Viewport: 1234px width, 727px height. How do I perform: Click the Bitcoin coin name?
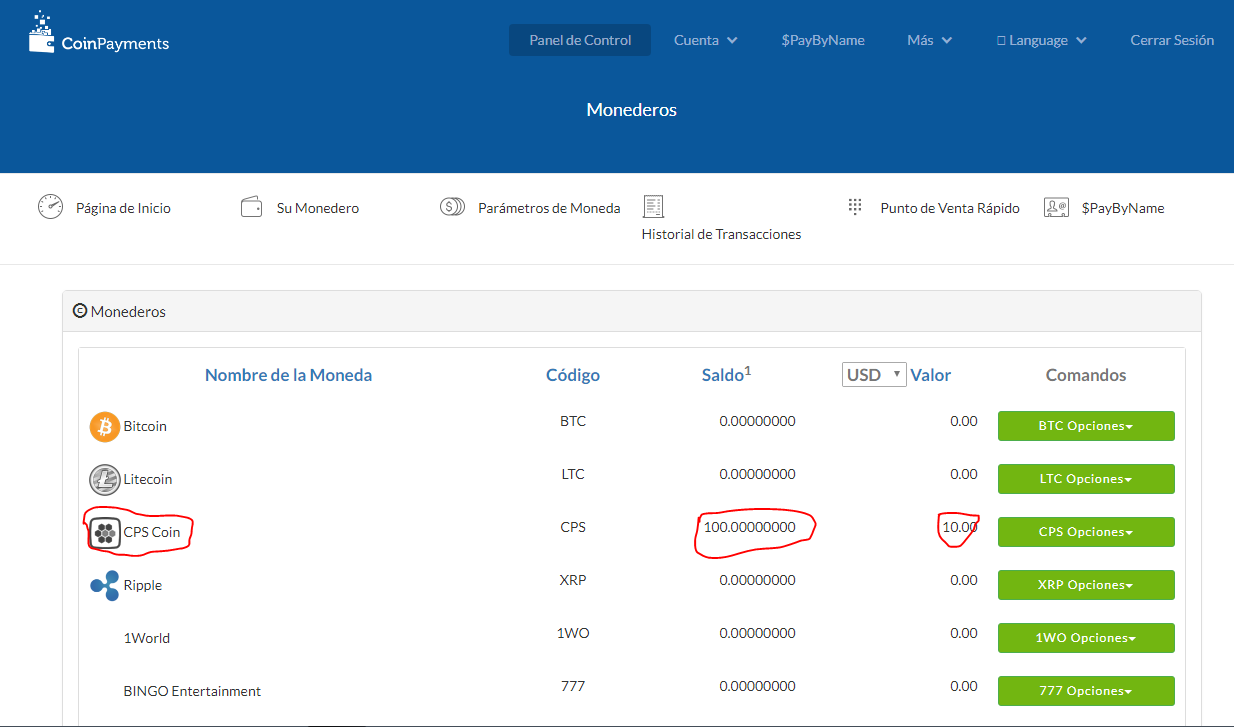point(145,426)
